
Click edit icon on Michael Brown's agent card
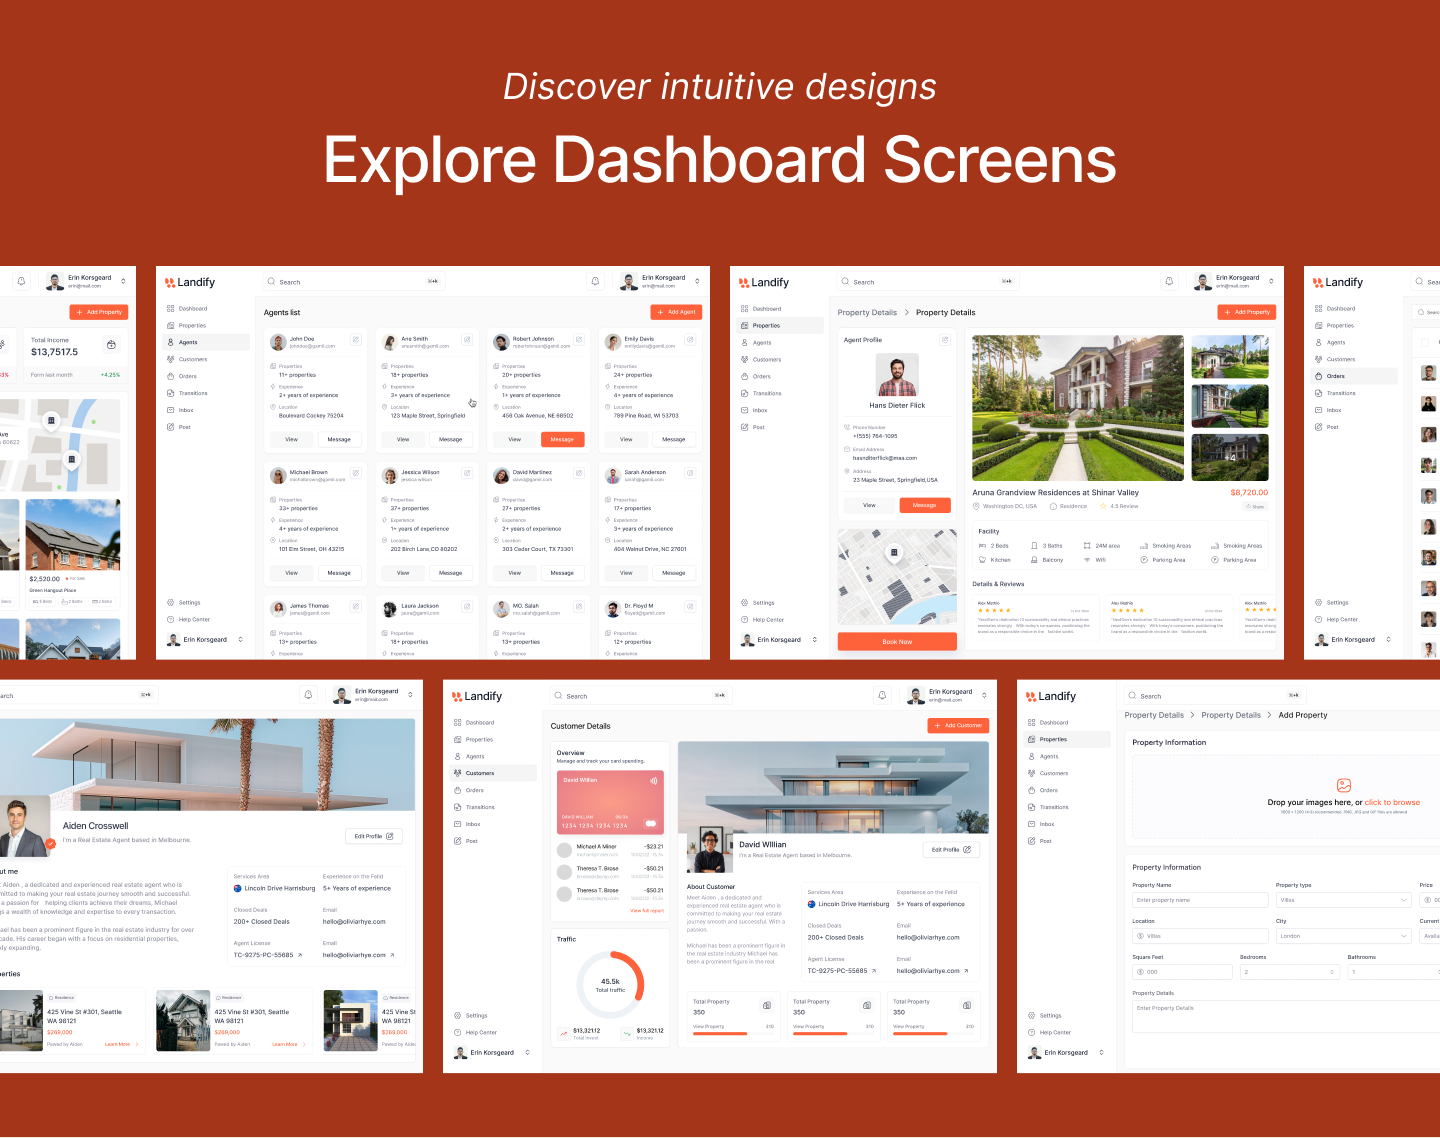pos(355,473)
